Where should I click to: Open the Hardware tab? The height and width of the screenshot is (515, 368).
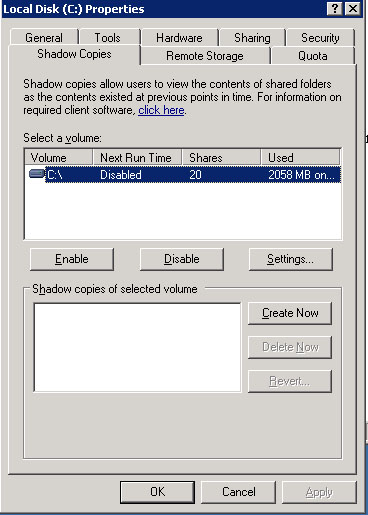point(179,37)
